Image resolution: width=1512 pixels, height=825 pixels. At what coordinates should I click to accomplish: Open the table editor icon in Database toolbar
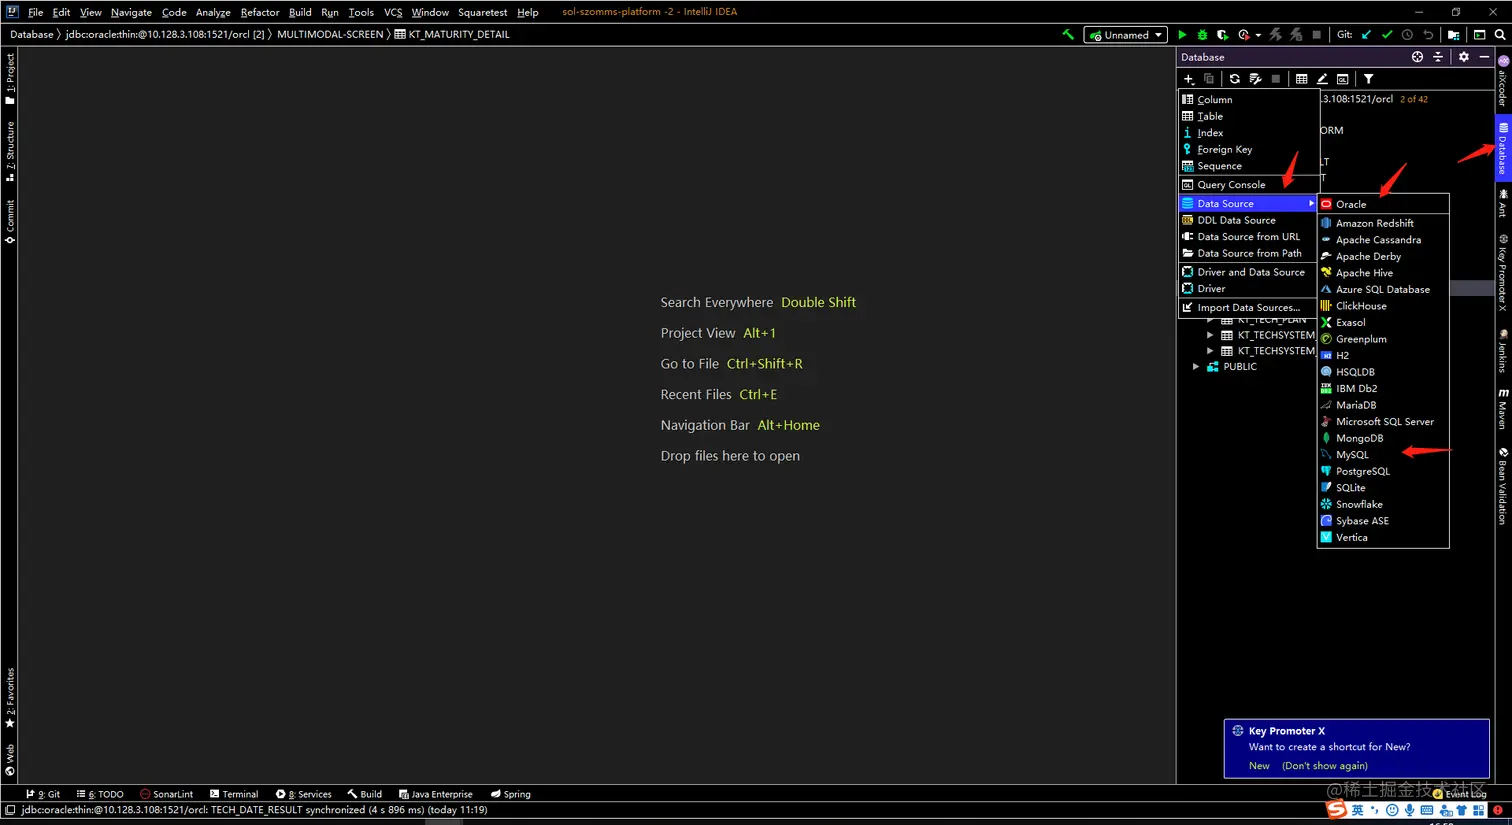[x=1301, y=79]
